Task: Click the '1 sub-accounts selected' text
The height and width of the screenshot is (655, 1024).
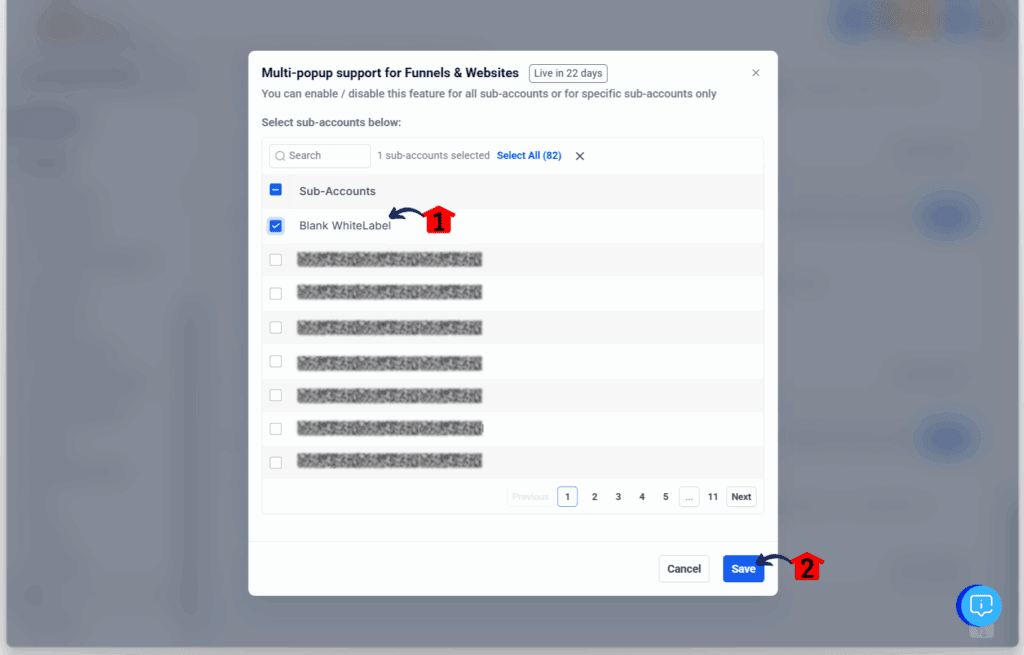Action: [x=434, y=155]
